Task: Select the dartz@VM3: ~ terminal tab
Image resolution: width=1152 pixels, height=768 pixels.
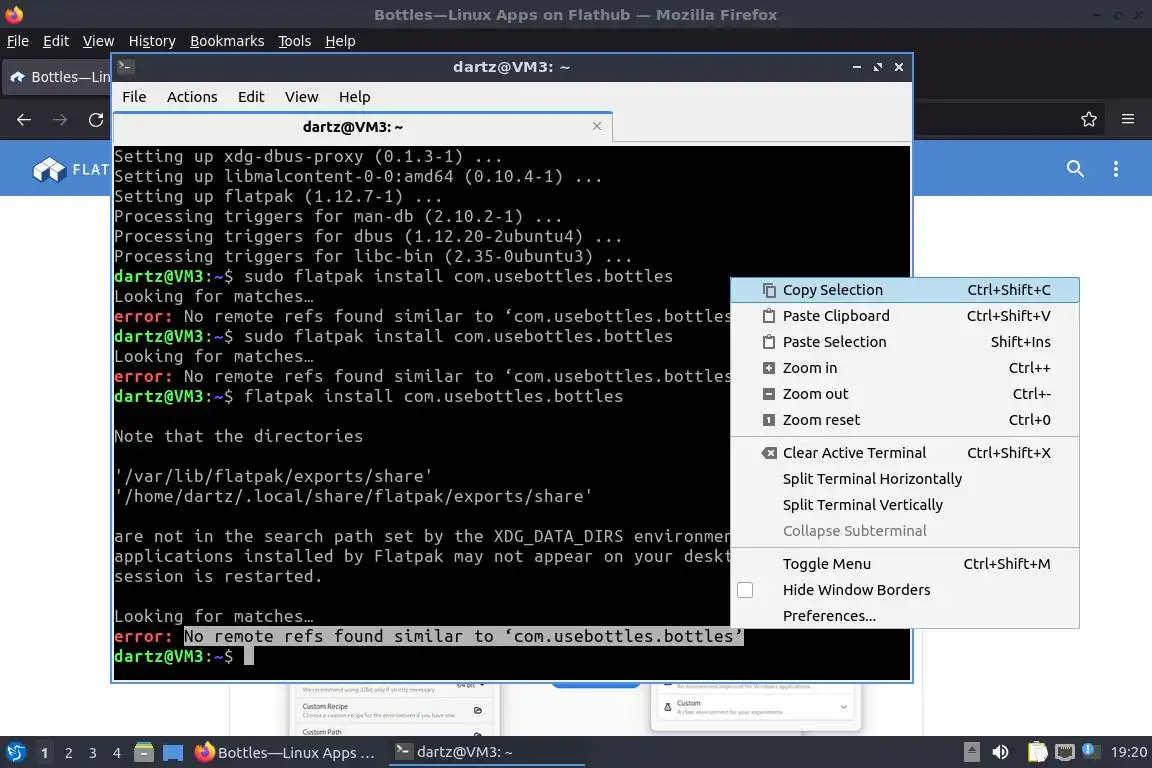Action: 353,127
